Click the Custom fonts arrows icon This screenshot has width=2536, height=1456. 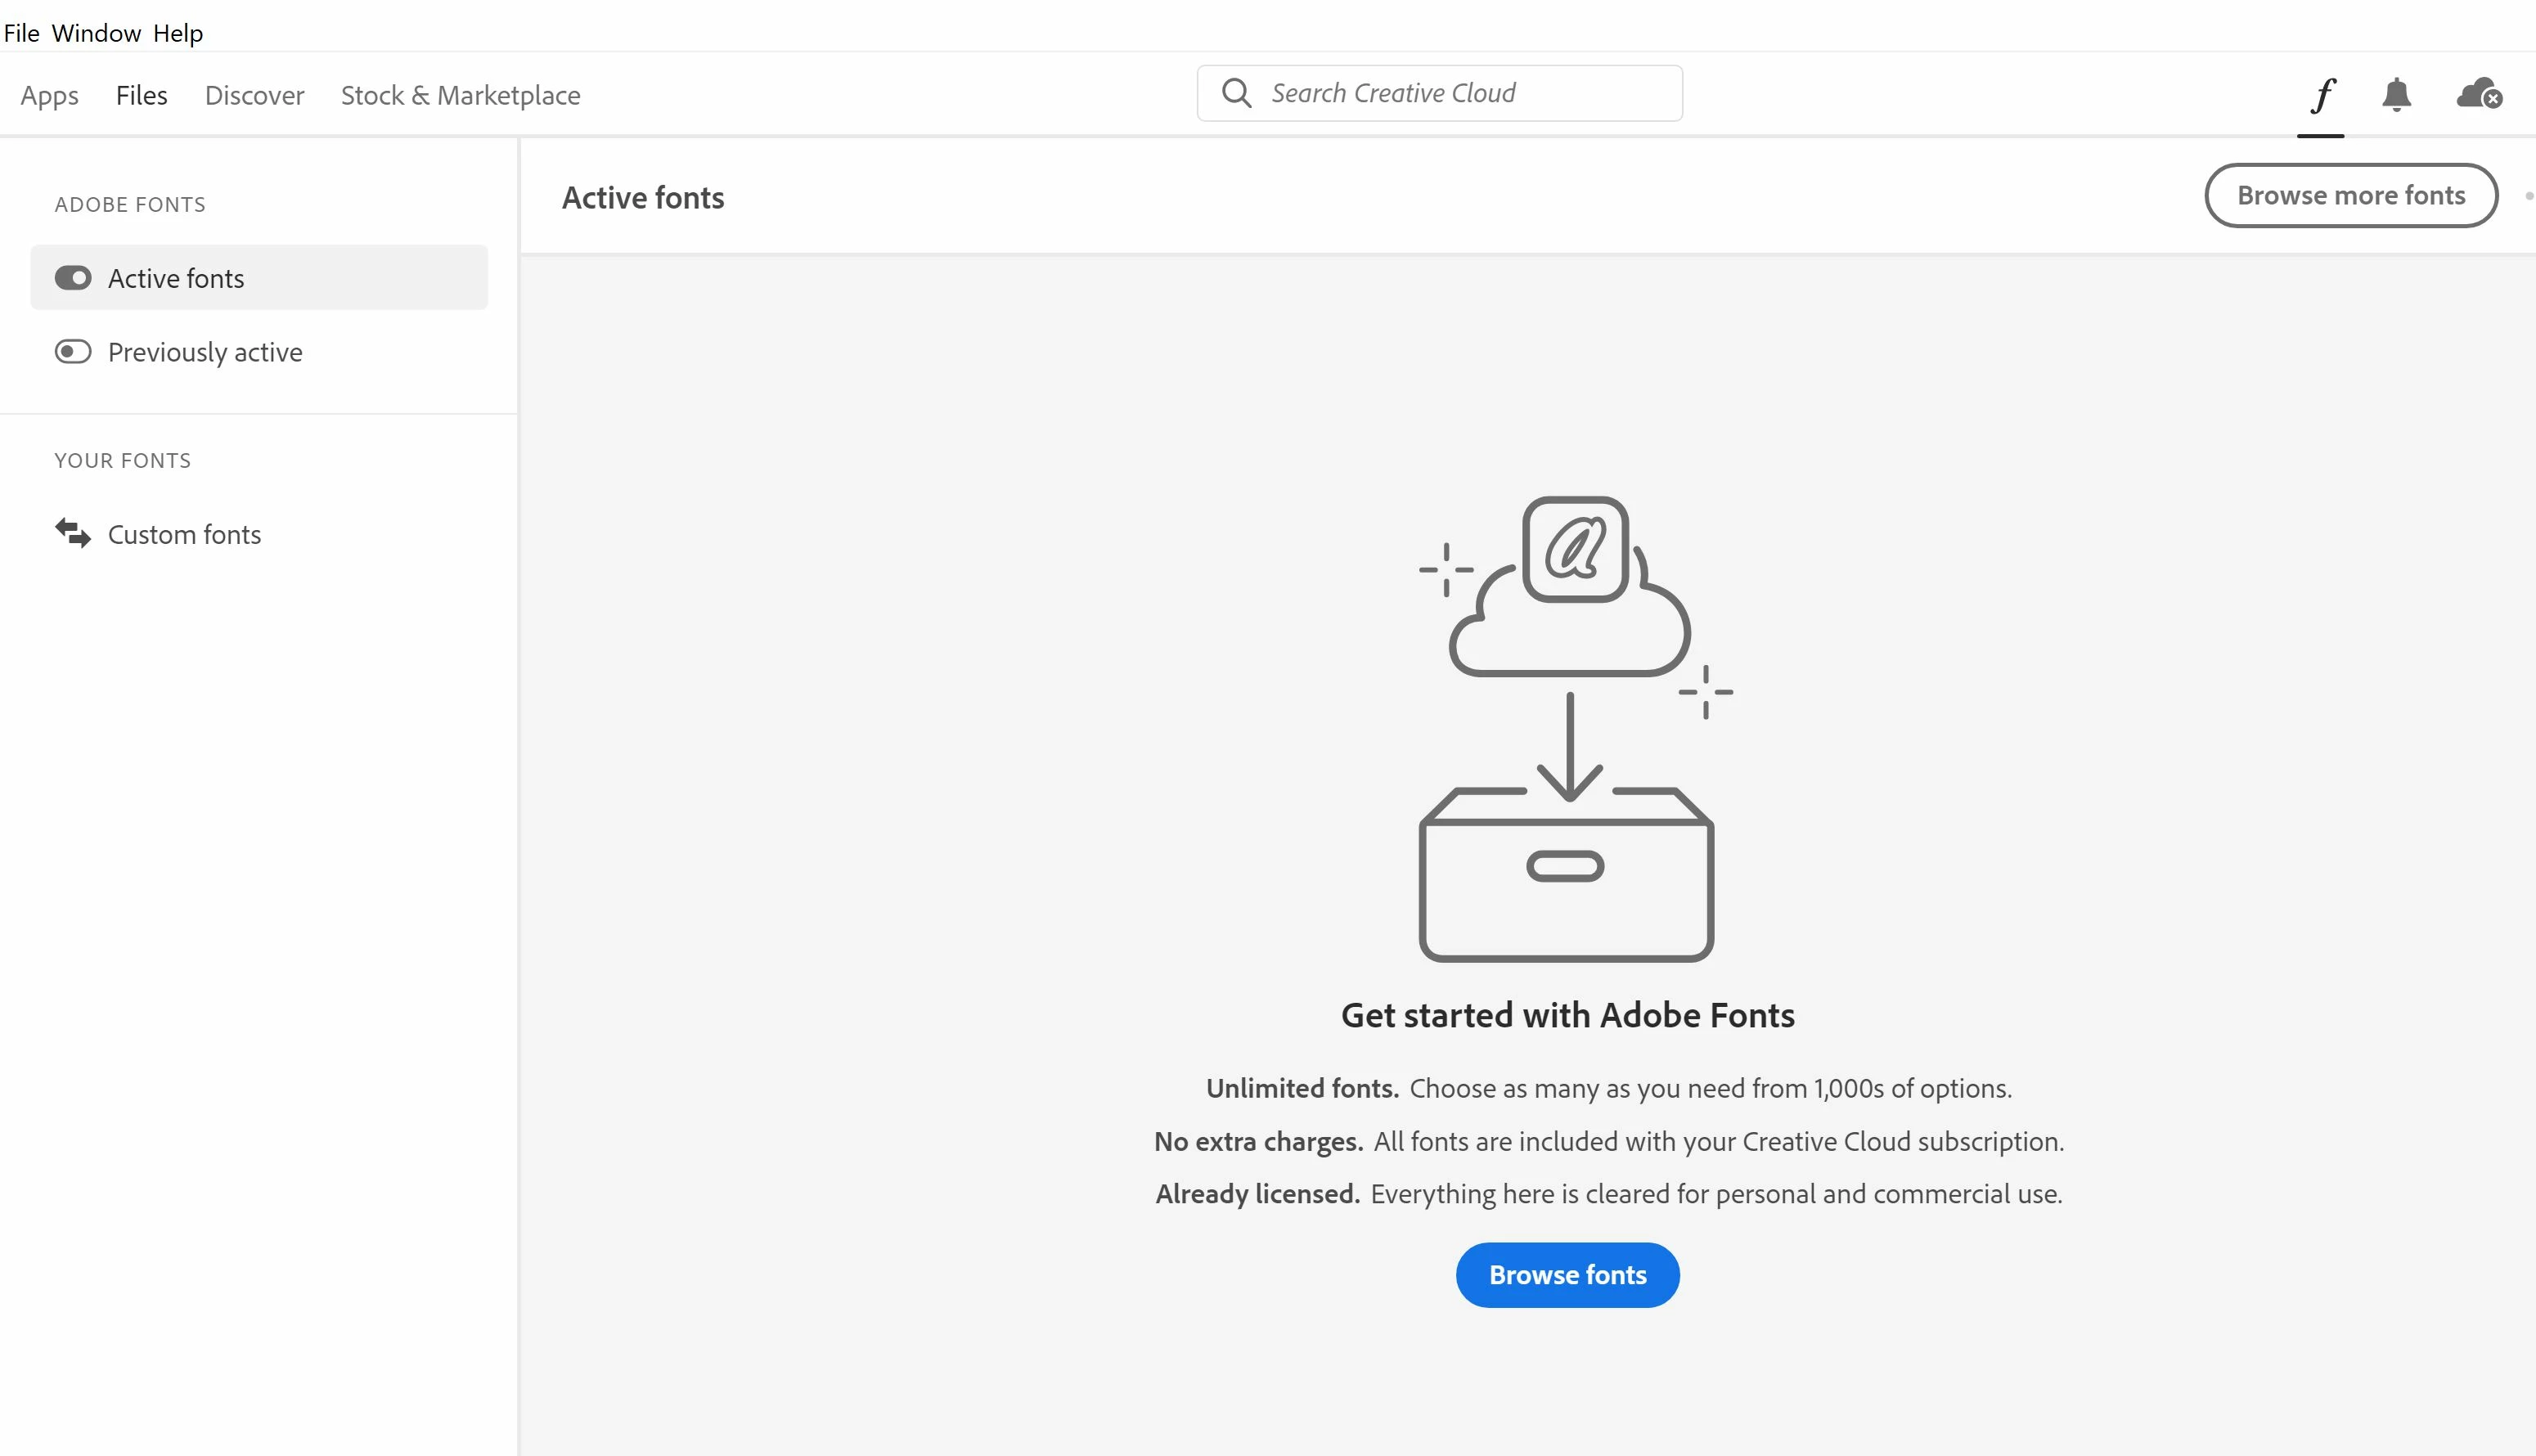coord(73,533)
